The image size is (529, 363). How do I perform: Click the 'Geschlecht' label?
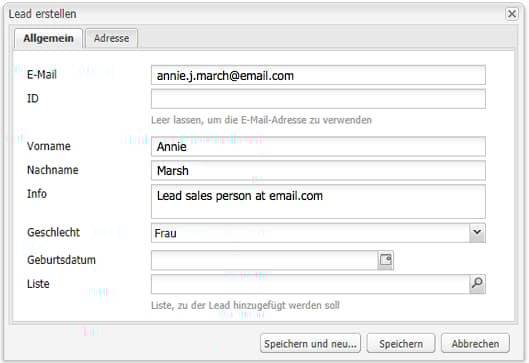53,232
